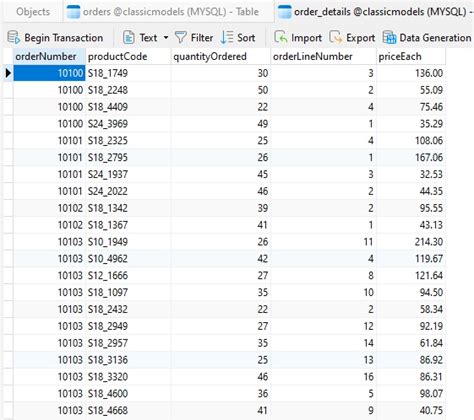The height and width of the screenshot is (420, 474).
Task: Click the current row indicator arrow
Action: click(x=8, y=73)
